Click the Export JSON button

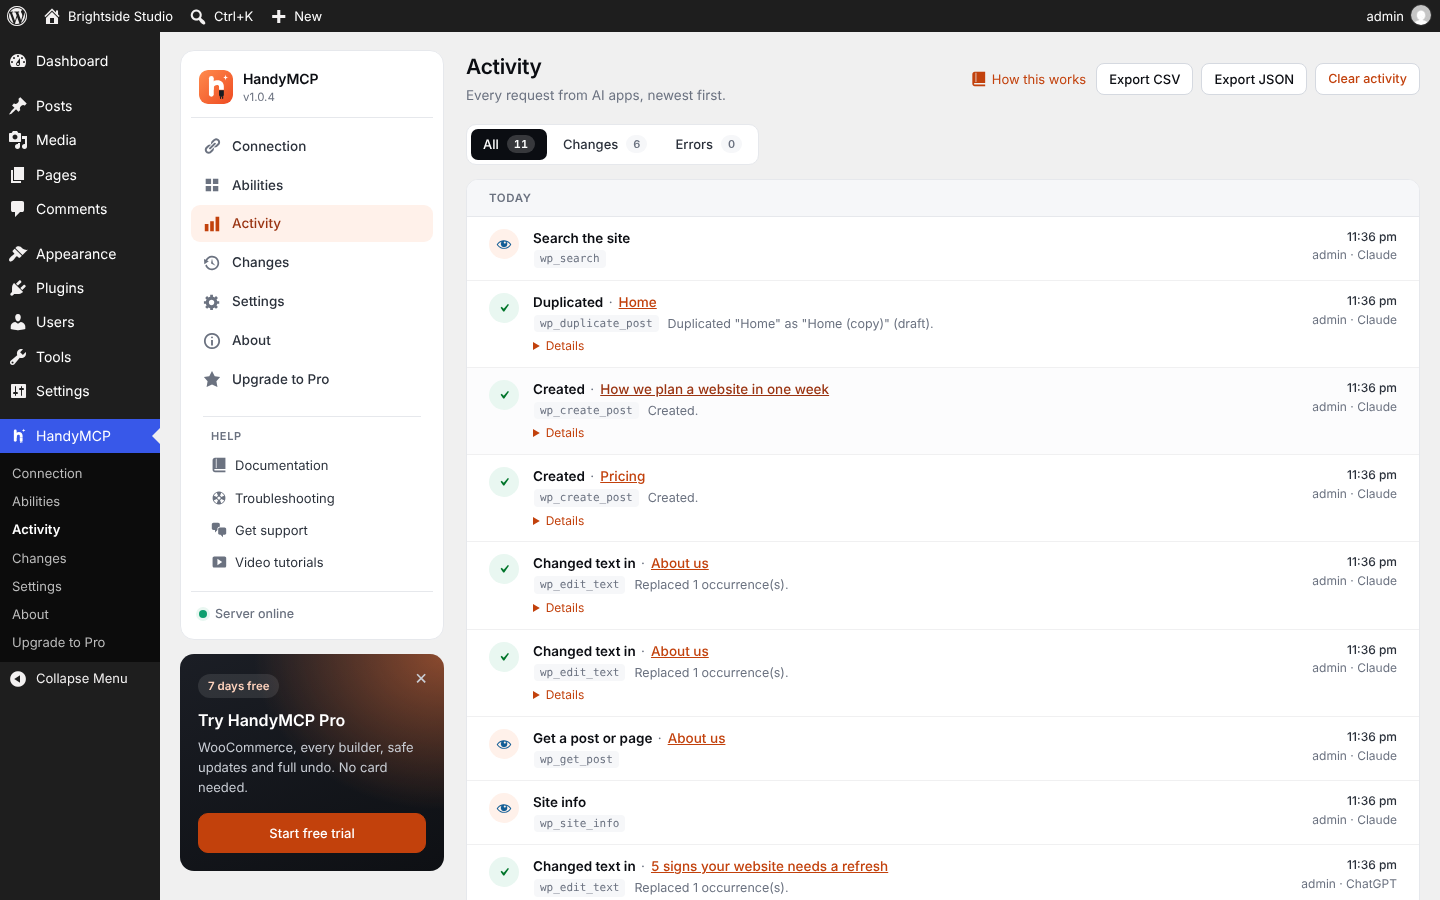(1254, 79)
